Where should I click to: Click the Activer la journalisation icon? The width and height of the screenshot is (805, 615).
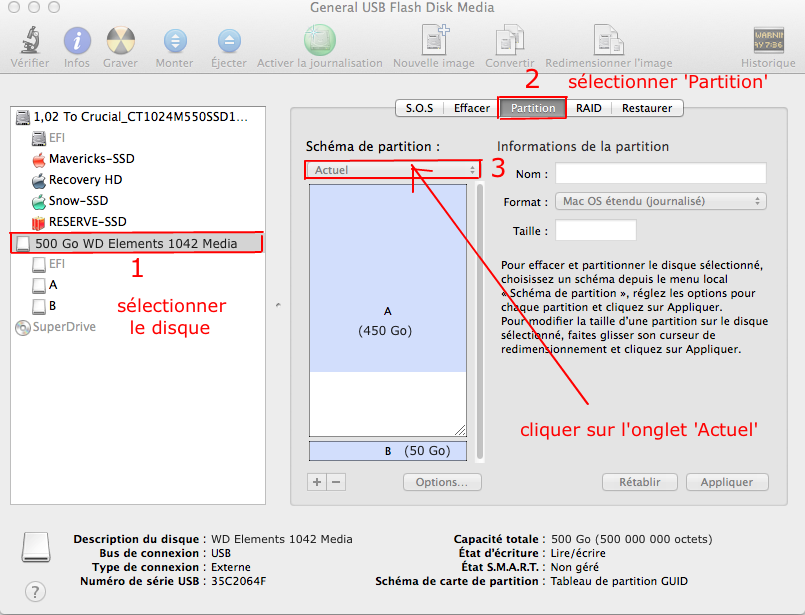point(319,41)
